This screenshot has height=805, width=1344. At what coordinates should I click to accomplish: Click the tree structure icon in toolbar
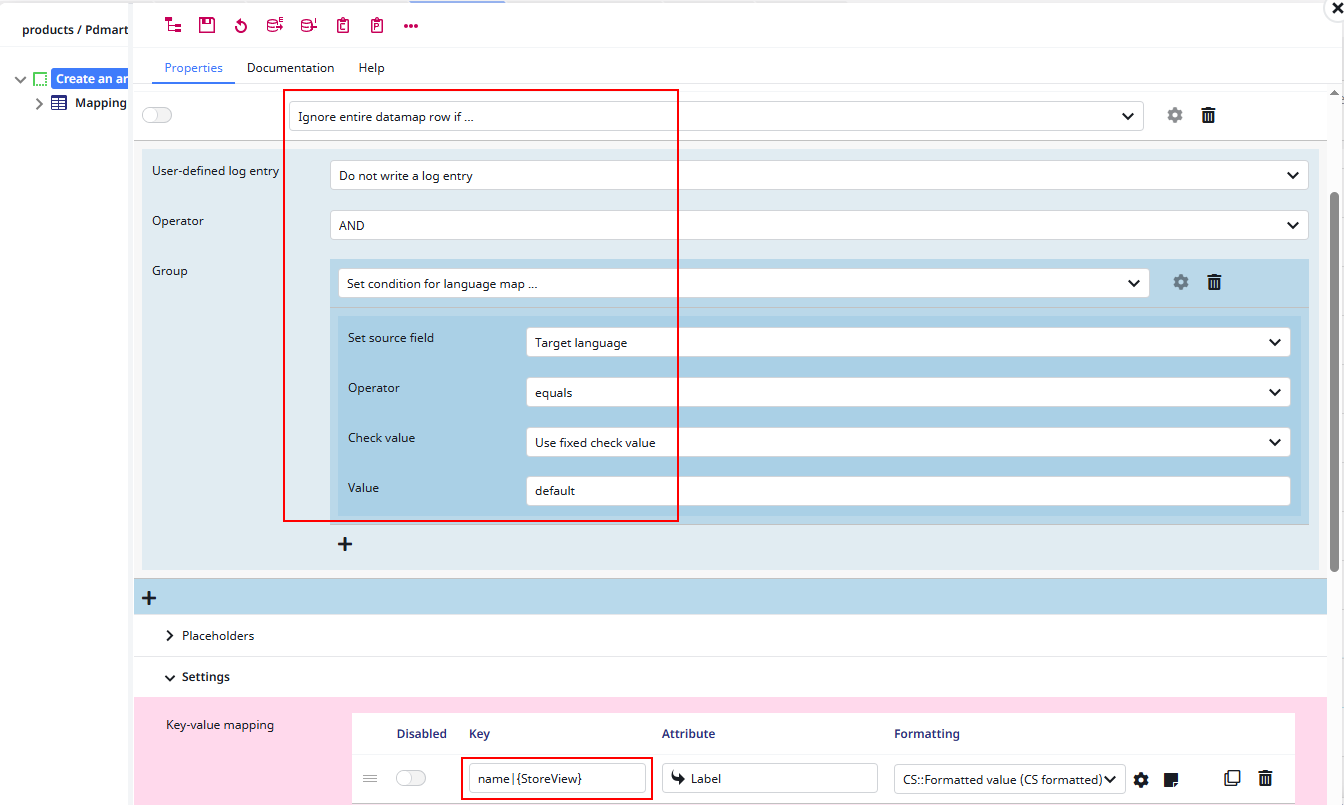[x=174, y=25]
